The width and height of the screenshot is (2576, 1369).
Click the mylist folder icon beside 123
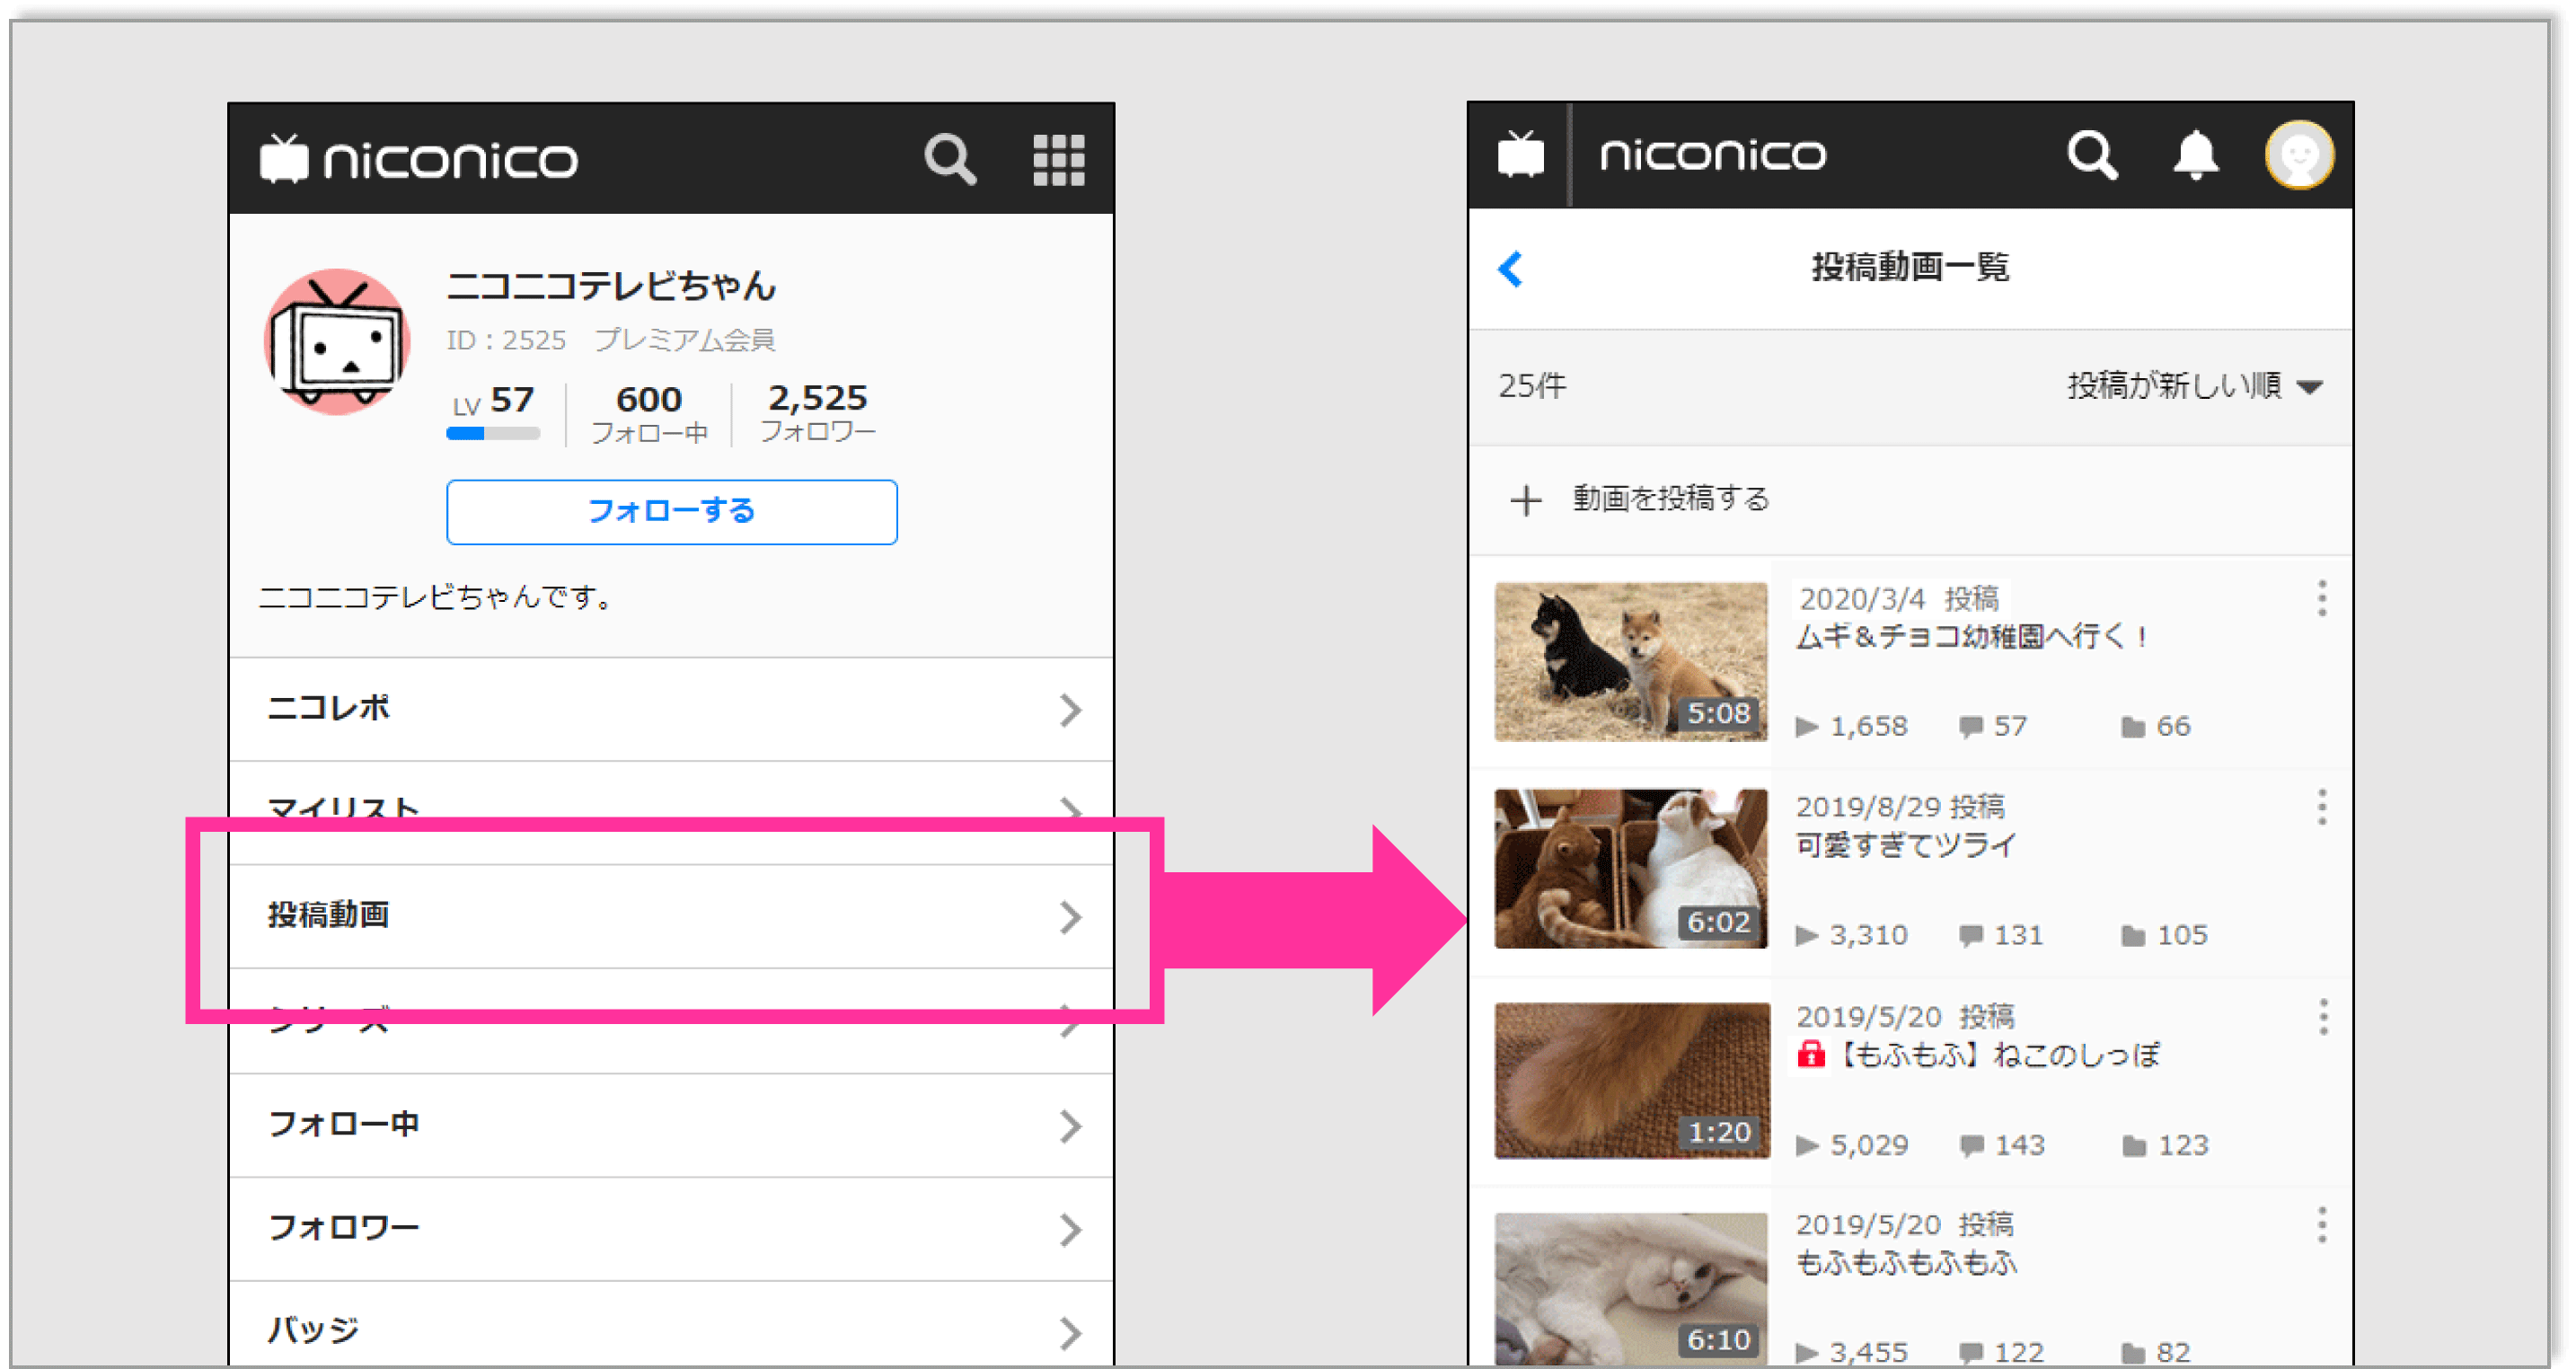click(2133, 1146)
